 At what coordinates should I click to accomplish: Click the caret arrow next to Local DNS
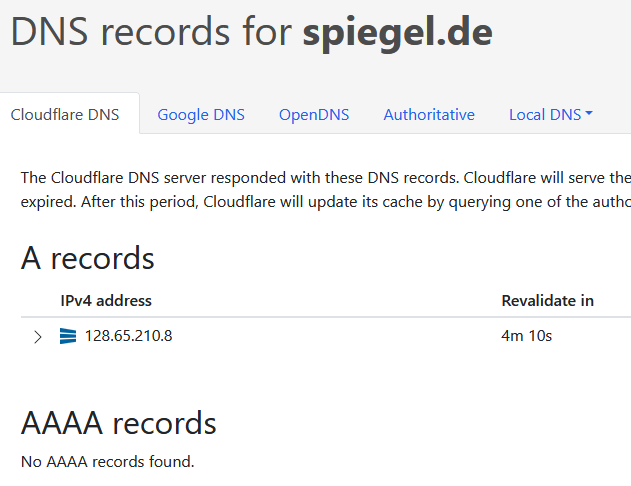pyautogui.click(x=589, y=114)
